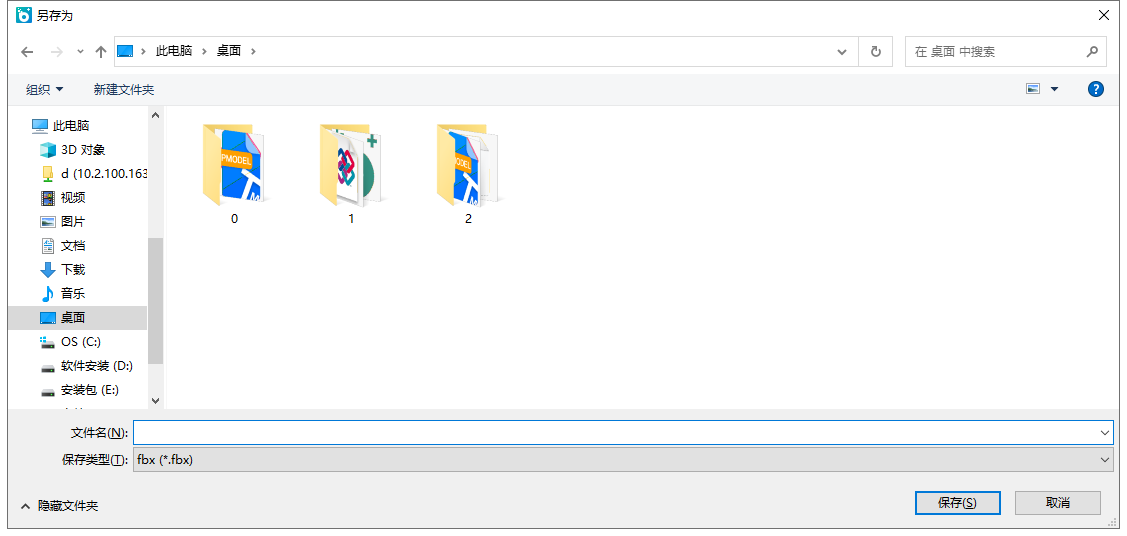
Task: Click the sidebar scrollbar down arrow
Action: pos(155,401)
